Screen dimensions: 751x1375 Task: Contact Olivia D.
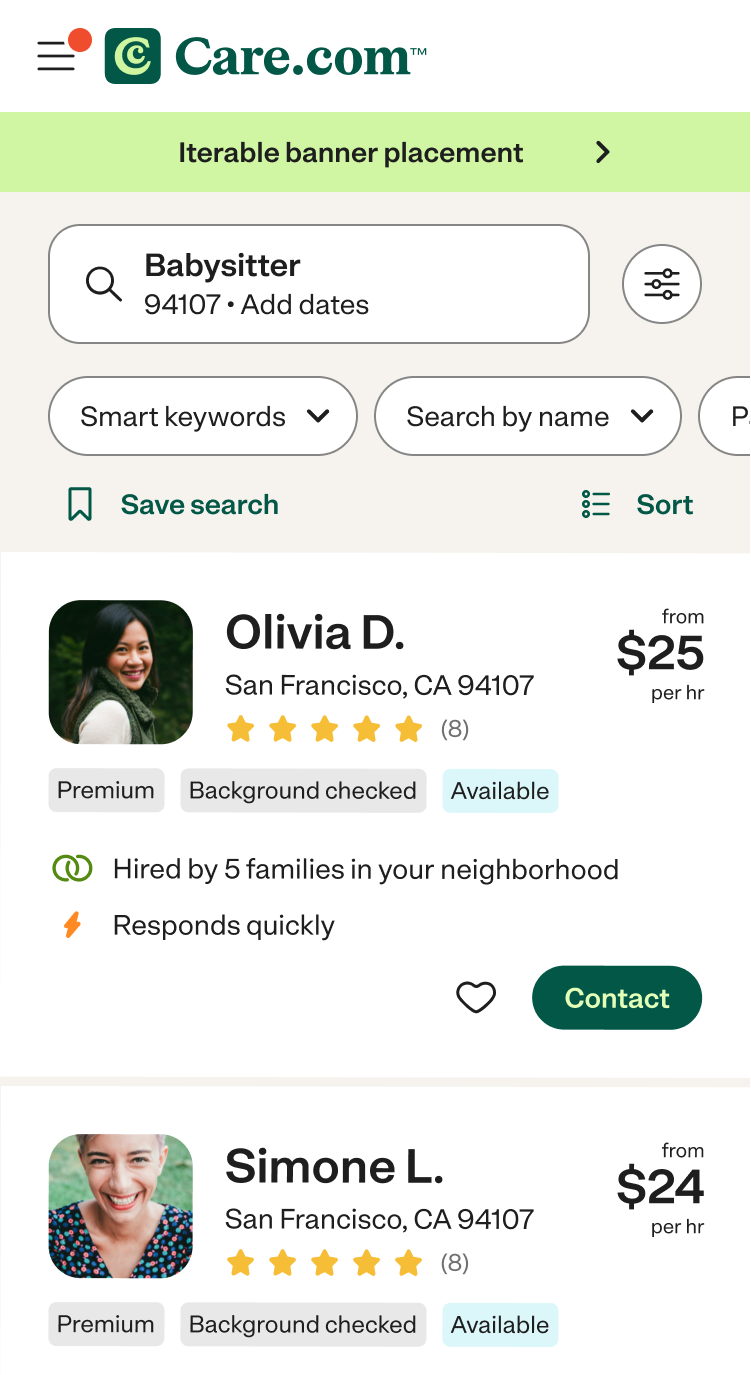pyautogui.click(x=617, y=997)
